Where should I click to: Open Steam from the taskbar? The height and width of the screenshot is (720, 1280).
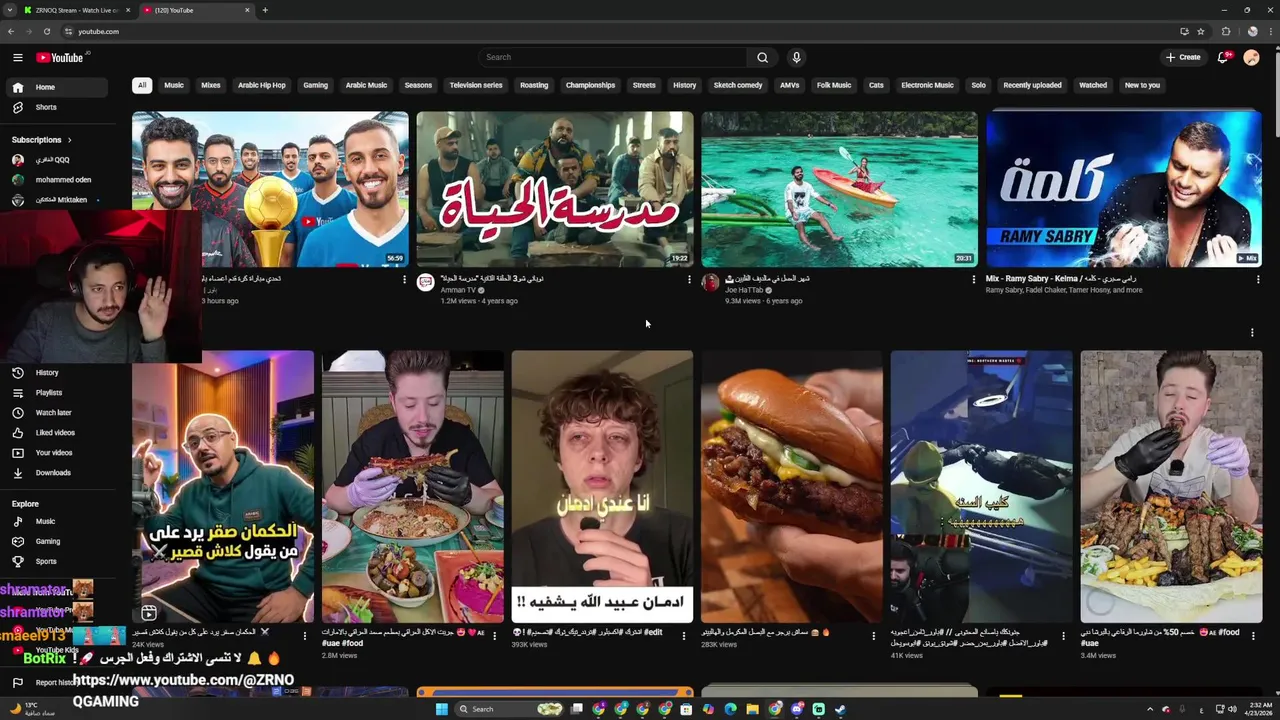pos(840,709)
